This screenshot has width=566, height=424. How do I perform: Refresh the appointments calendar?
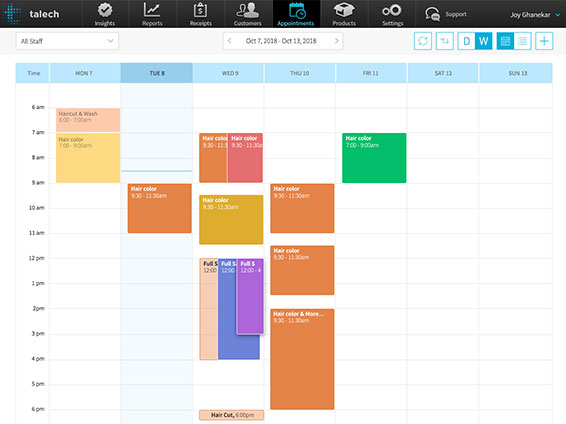point(423,41)
